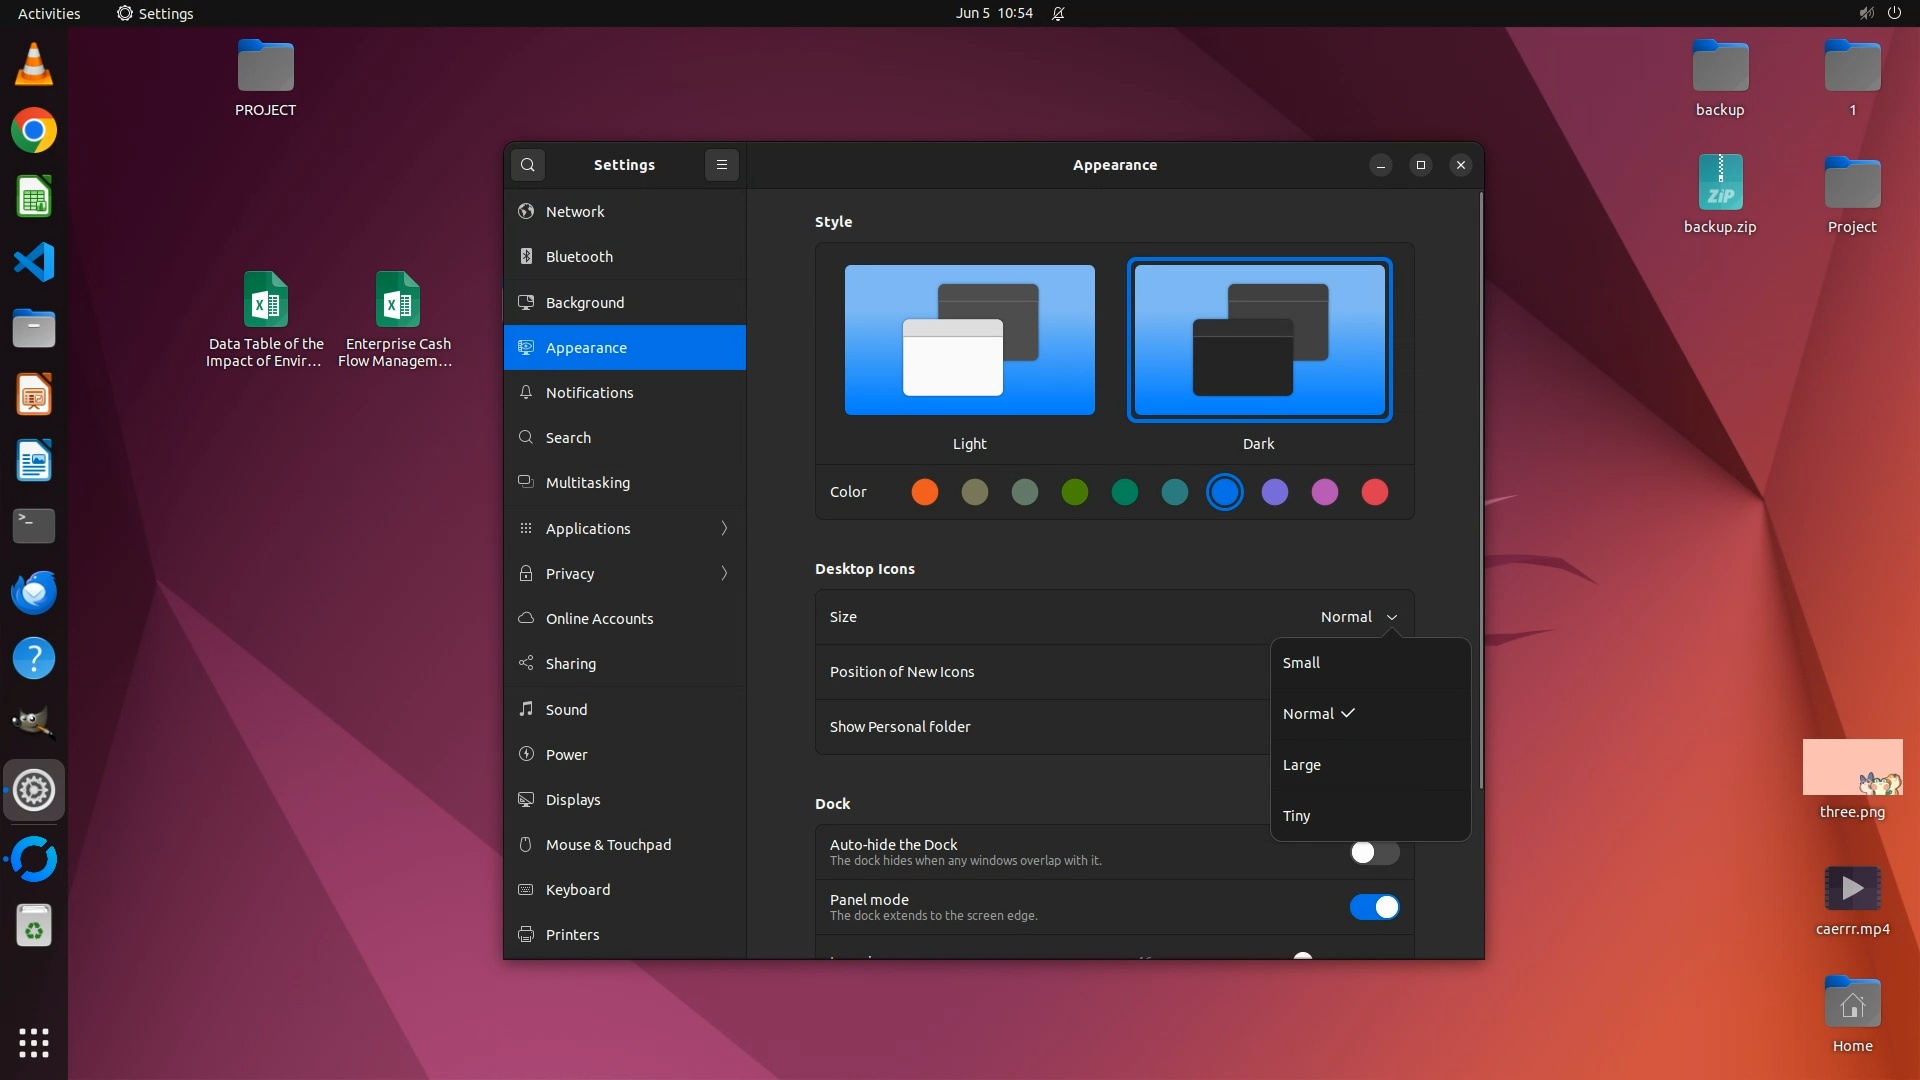
Task: Select the Dark style thumbnail
Action: pyautogui.click(x=1259, y=340)
